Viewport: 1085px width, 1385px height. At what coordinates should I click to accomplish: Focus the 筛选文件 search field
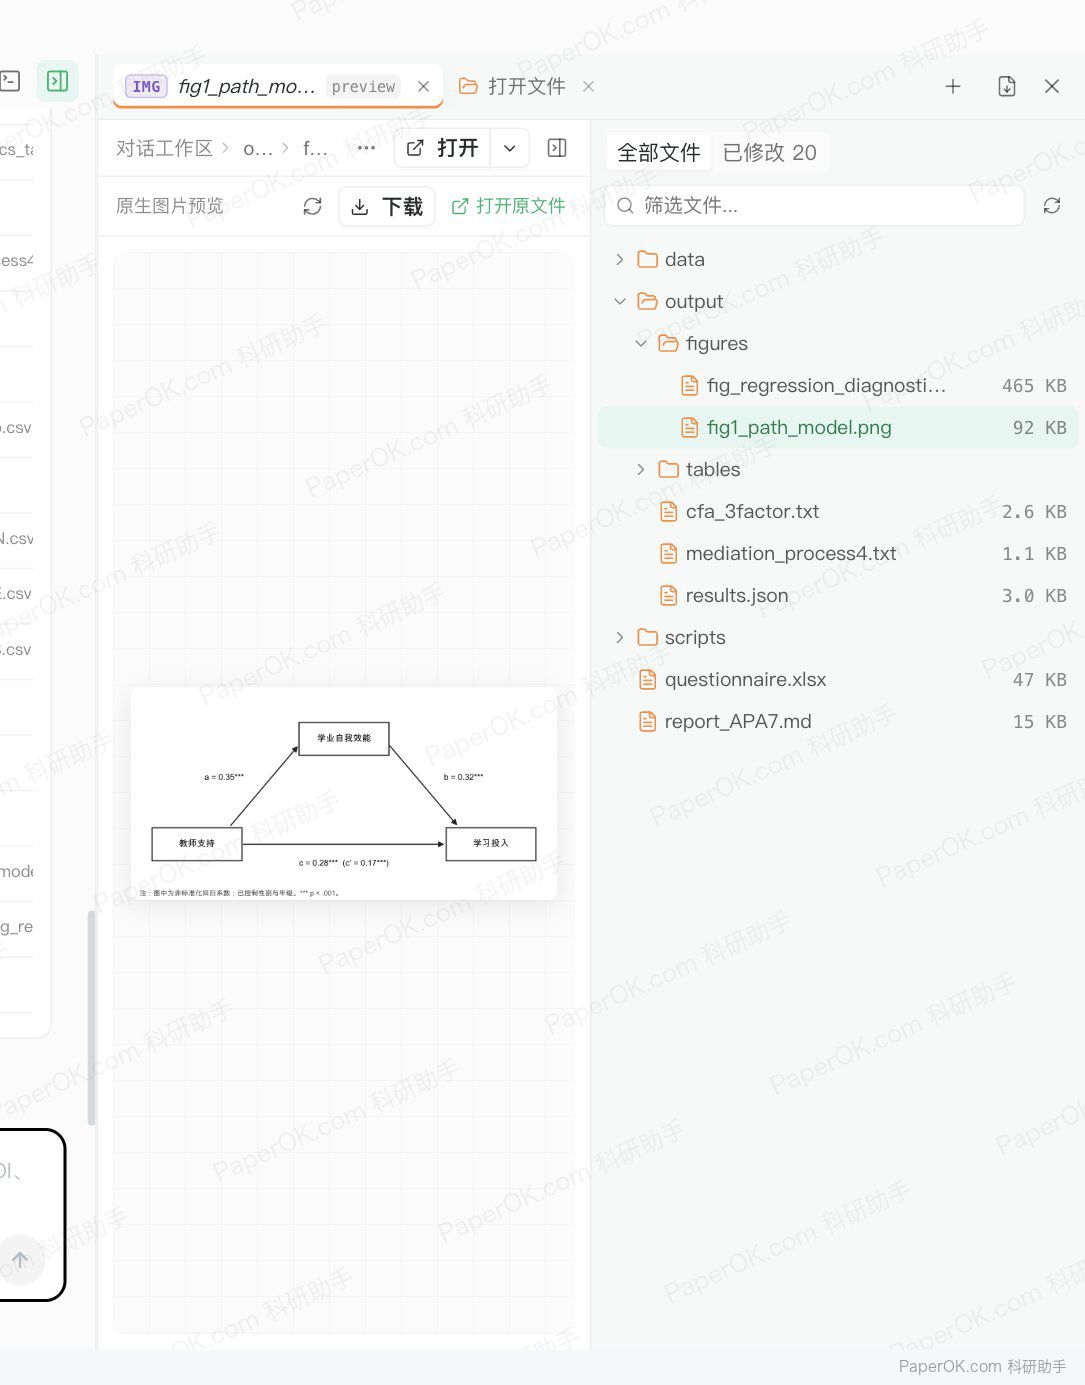pos(814,205)
